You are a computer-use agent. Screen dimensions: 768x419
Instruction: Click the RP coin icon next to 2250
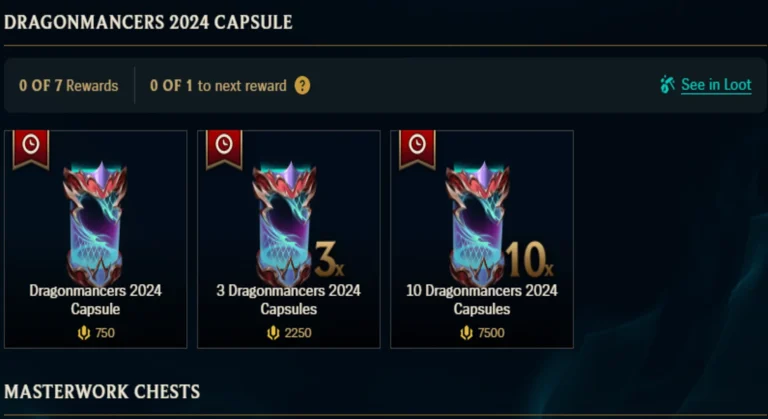click(x=273, y=333)
